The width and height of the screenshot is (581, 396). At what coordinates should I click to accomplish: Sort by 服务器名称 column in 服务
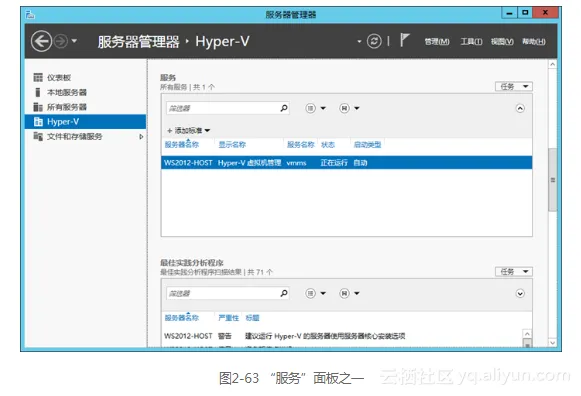point(182,144)
